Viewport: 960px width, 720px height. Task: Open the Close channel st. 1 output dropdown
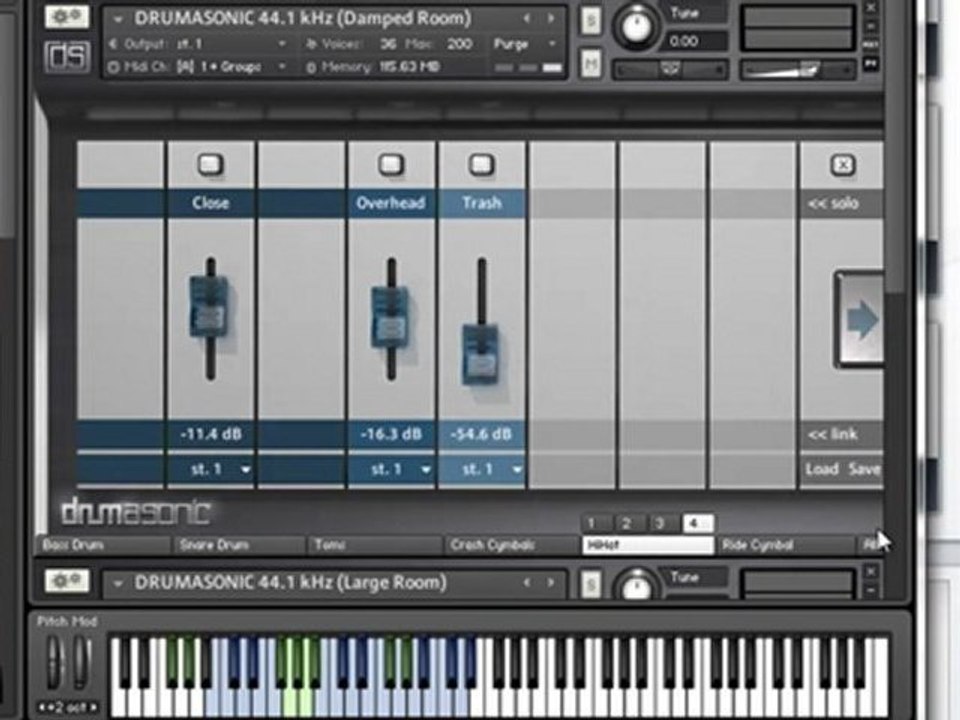(x=211, y=470)
